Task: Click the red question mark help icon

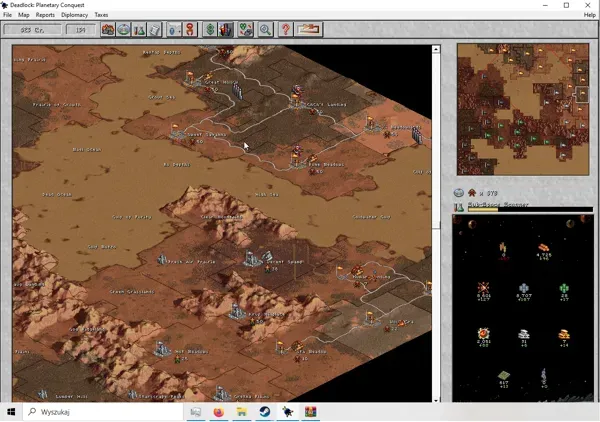Action: 285,29
